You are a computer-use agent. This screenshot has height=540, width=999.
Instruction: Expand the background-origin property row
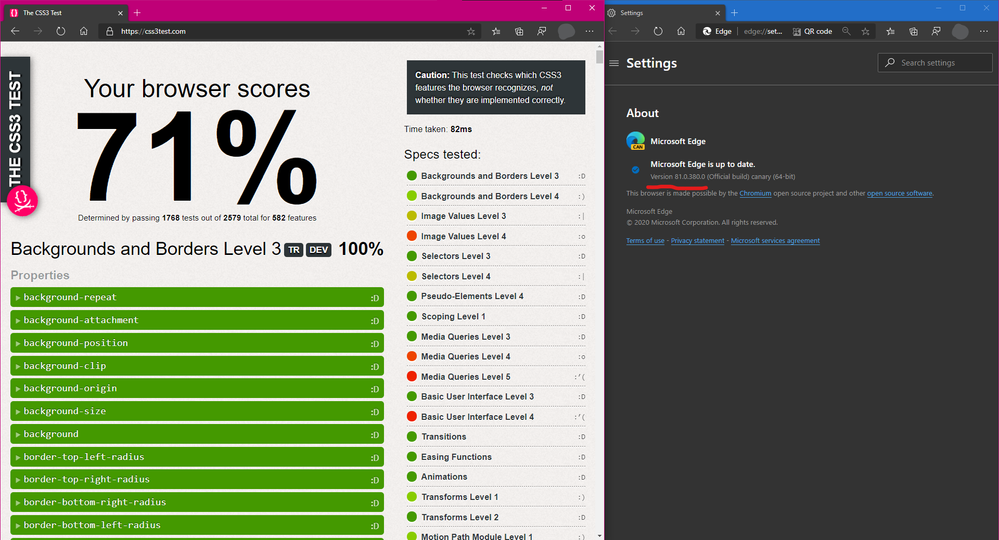(197, 388)
